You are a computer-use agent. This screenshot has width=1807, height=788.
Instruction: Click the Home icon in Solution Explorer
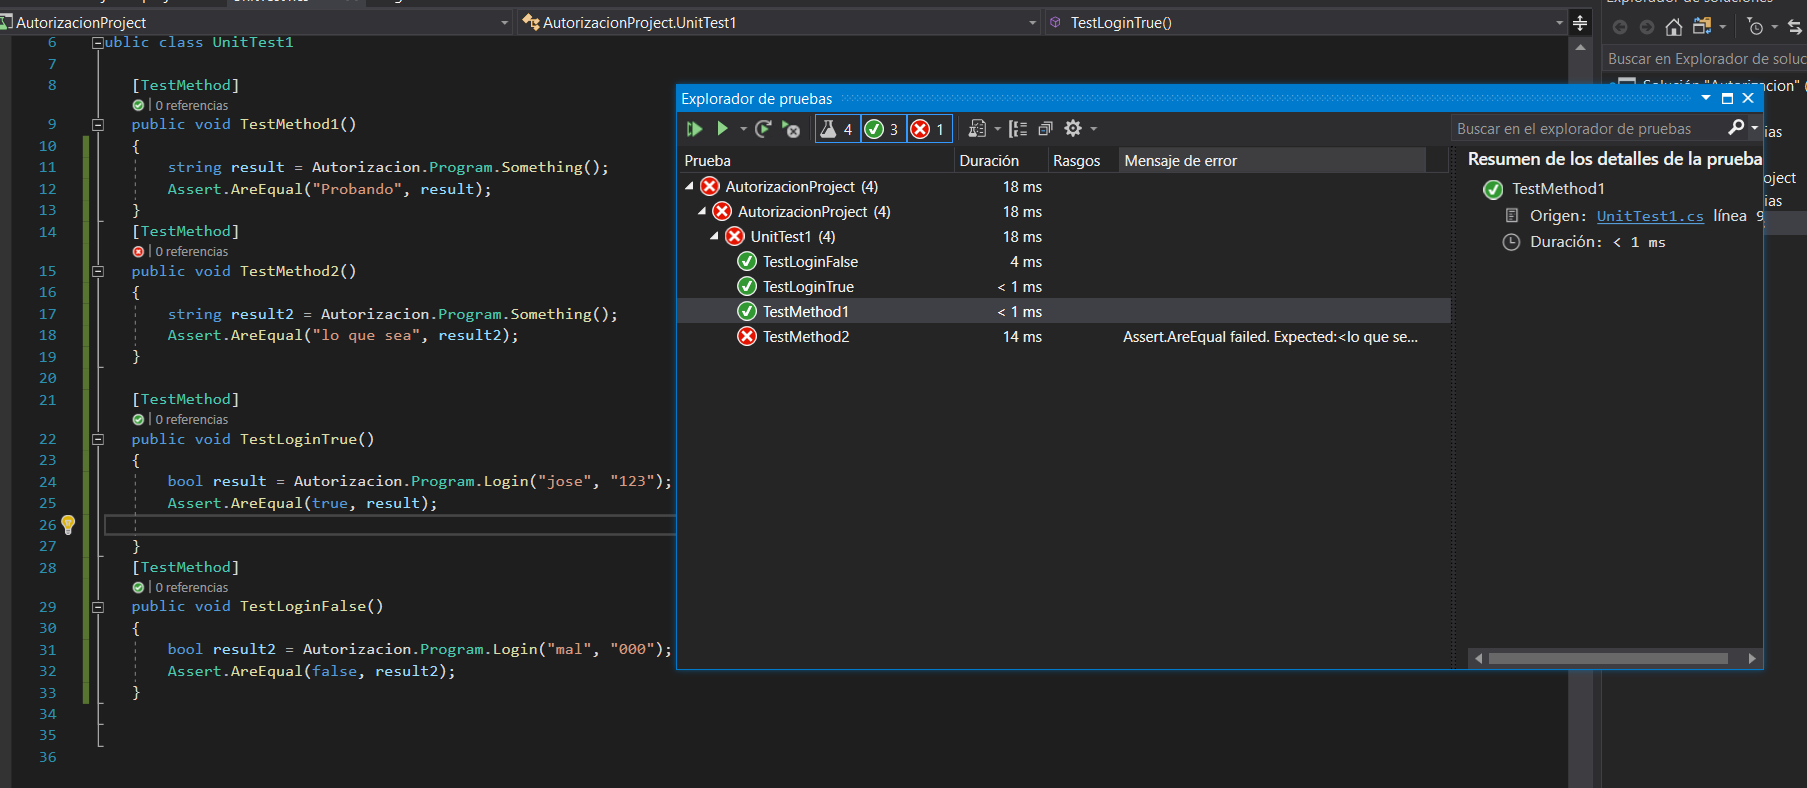tap(1673, 27)
